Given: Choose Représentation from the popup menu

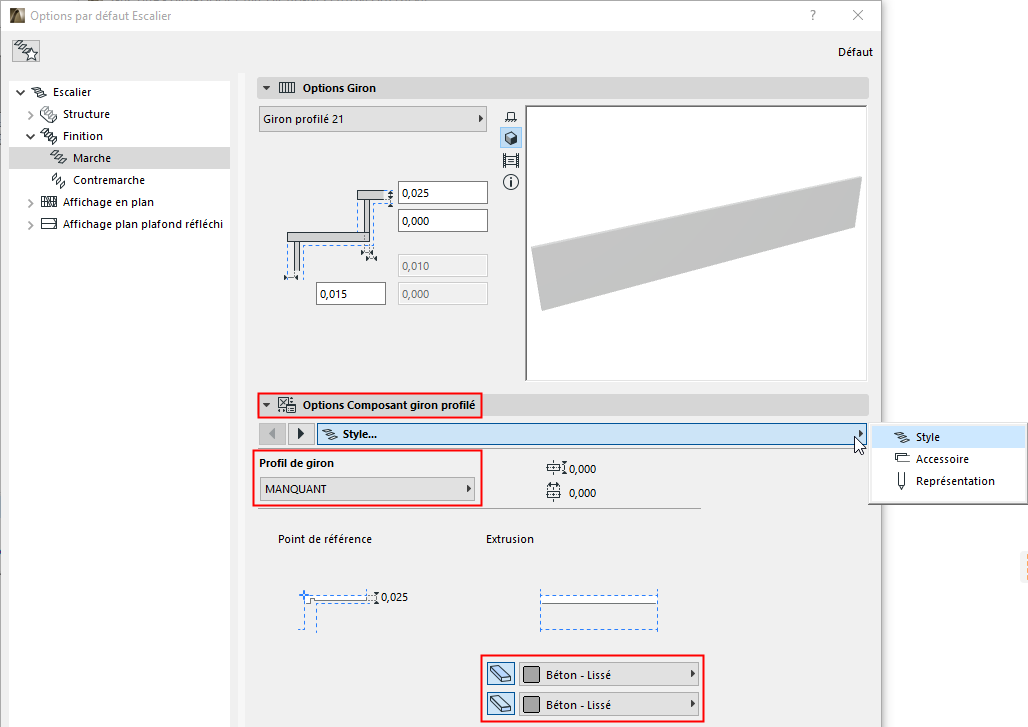Looking at the screenshot, I should (954, 481).
